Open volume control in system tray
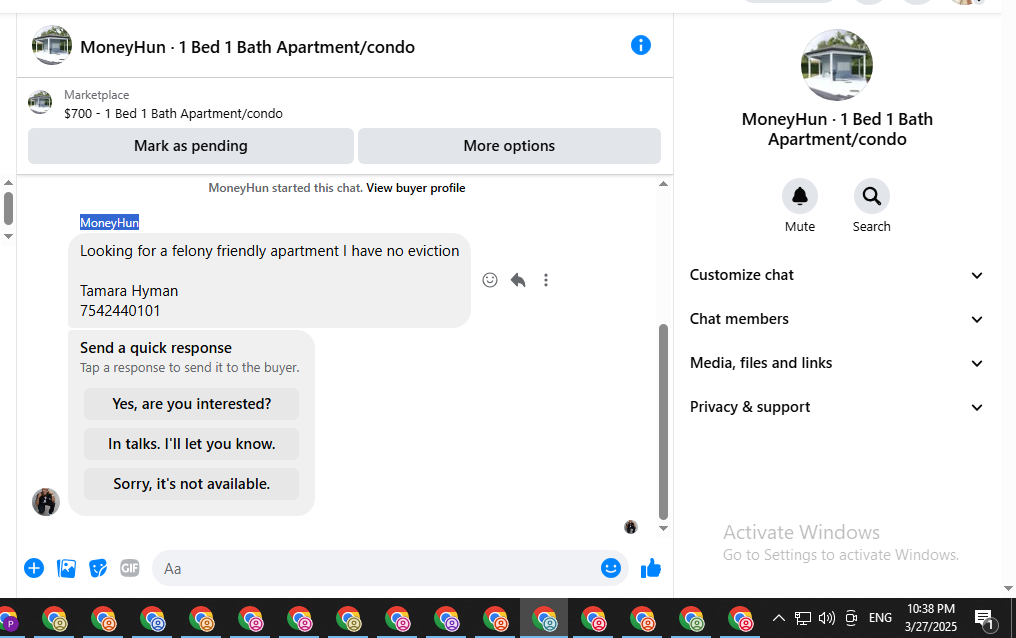Image resolution: width=1016 pixels, height=638 pixels. (826, 618)
